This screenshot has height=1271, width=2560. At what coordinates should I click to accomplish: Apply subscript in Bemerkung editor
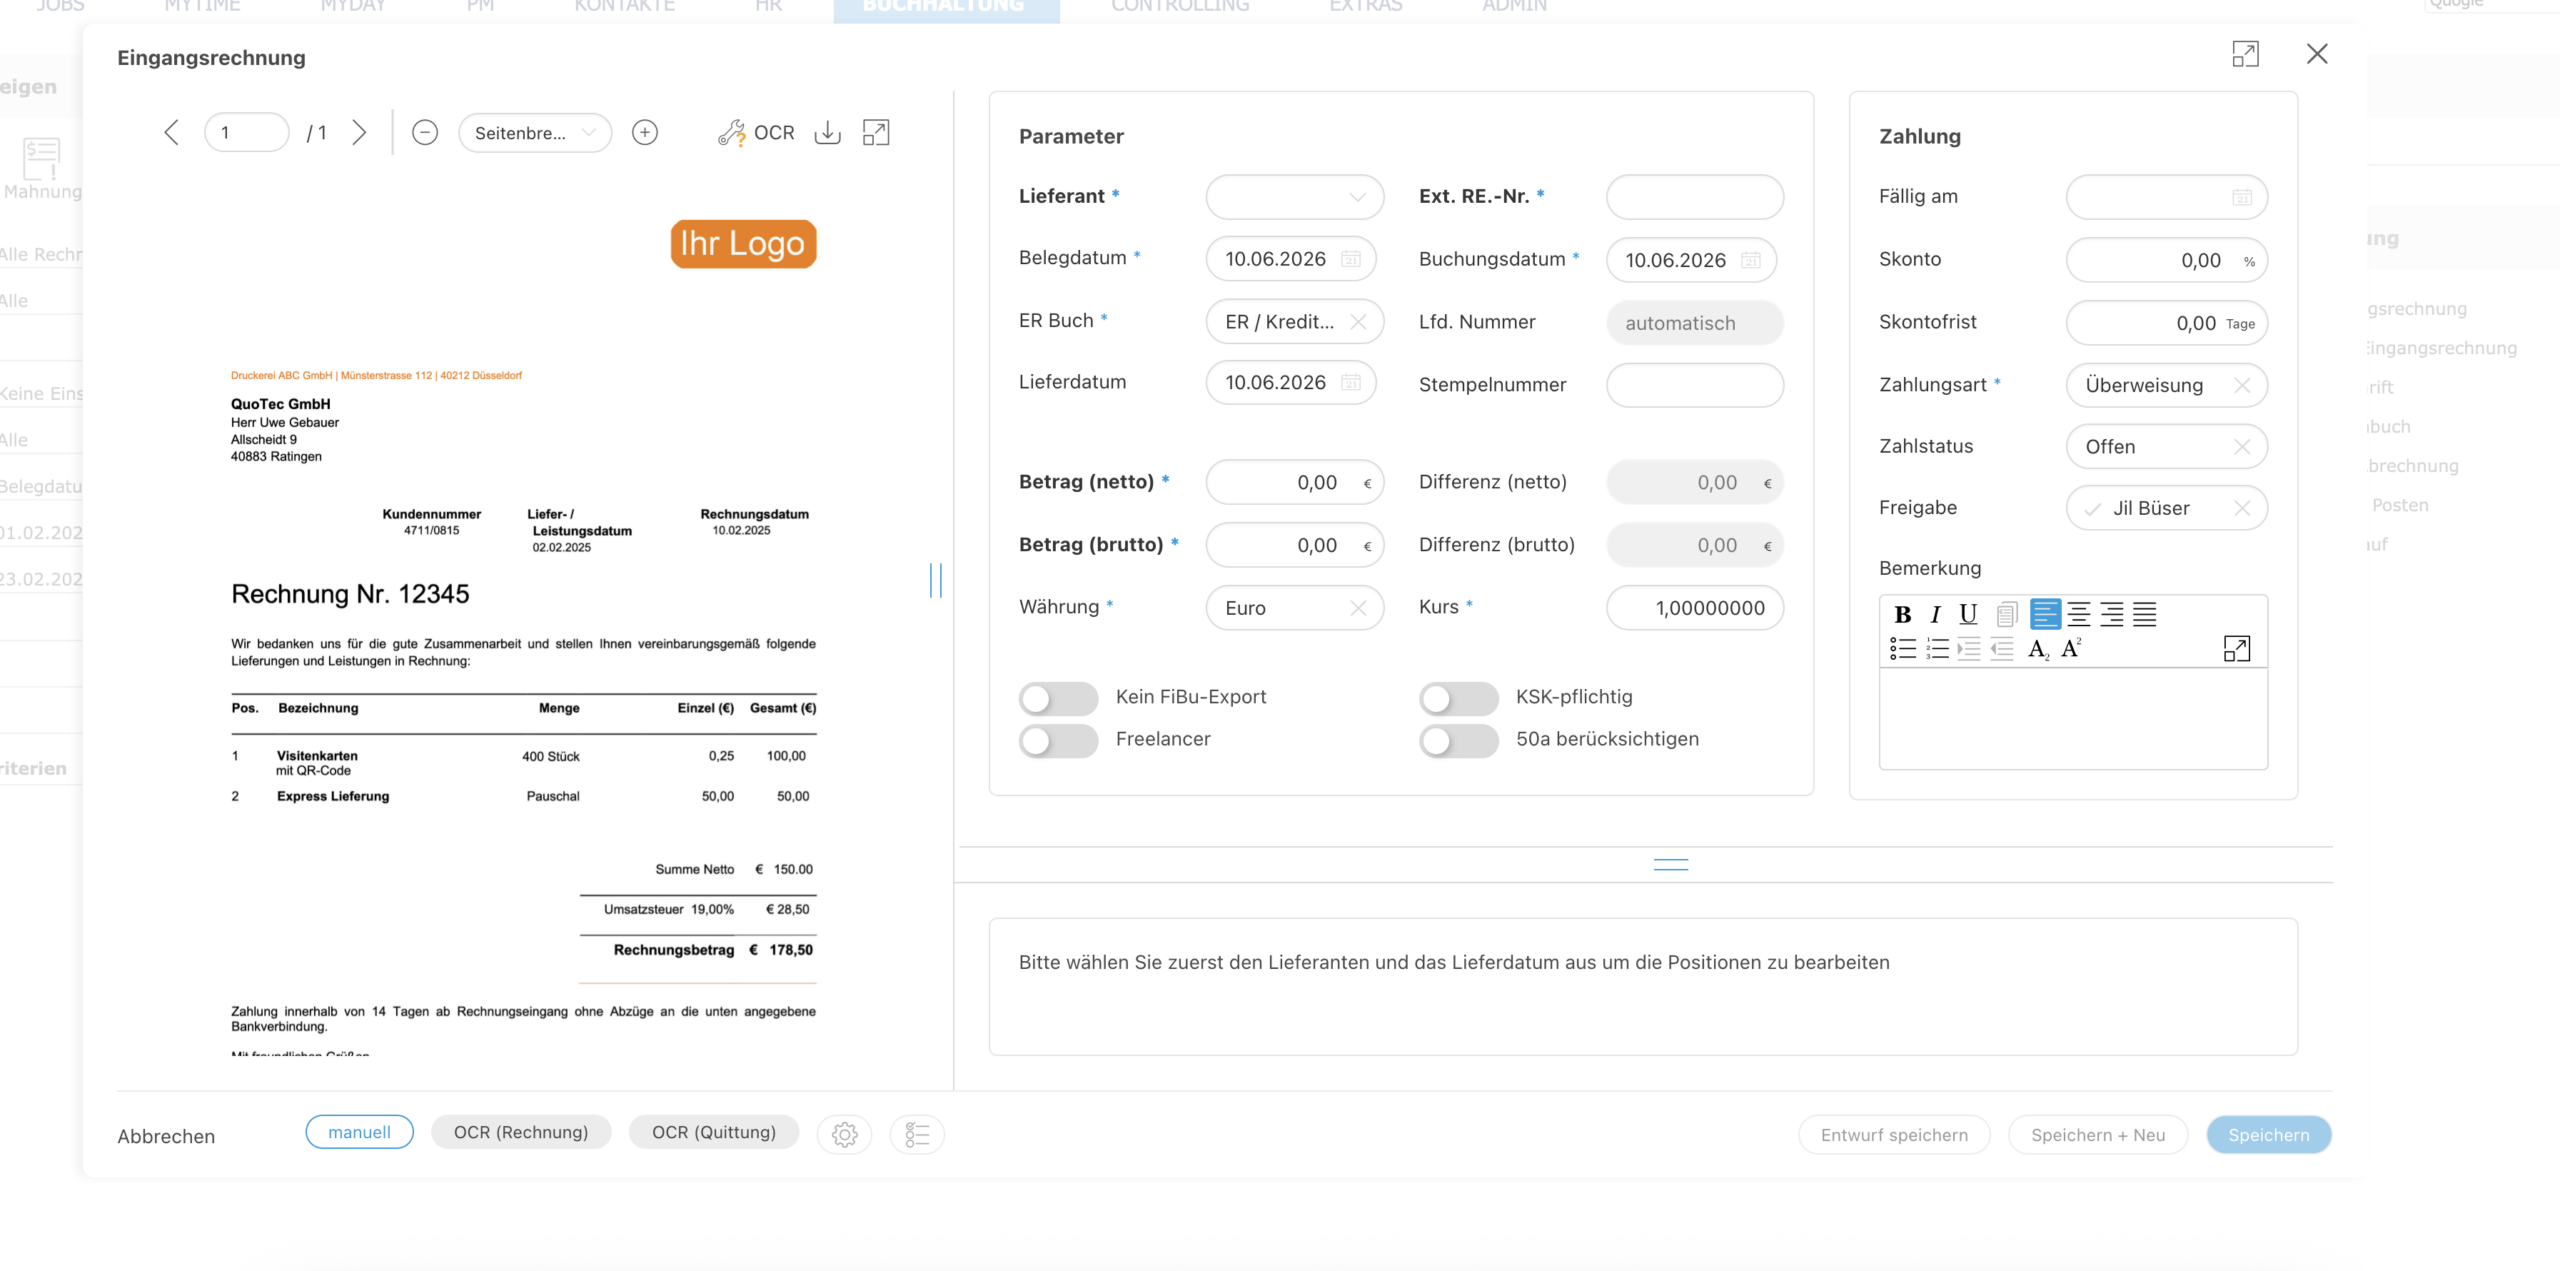click(x=2038, y=649)
